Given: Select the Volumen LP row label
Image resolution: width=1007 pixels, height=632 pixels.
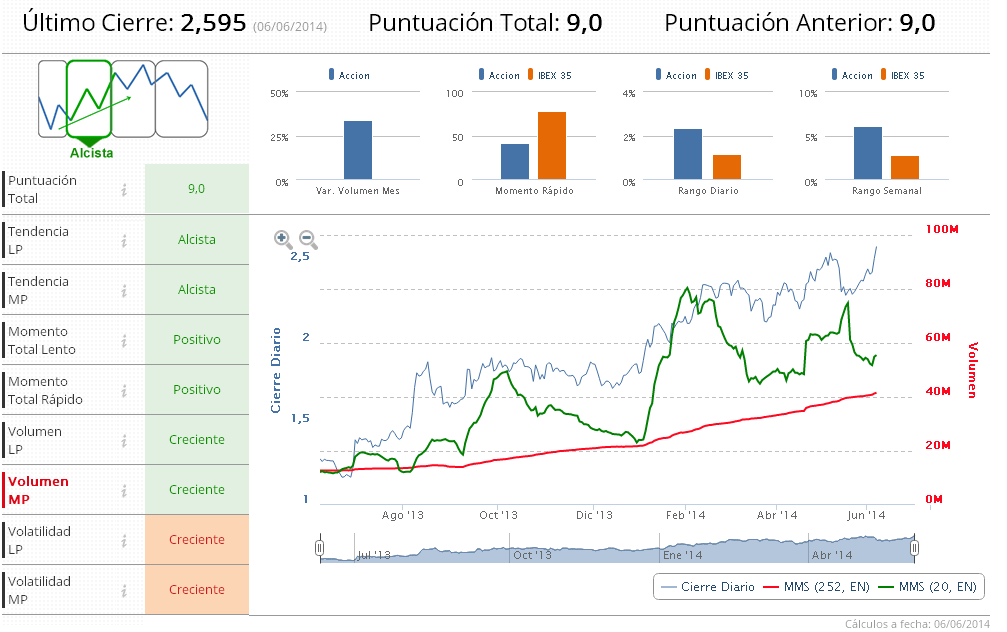Looking at the screenshot, I should (x=35, y=441).
